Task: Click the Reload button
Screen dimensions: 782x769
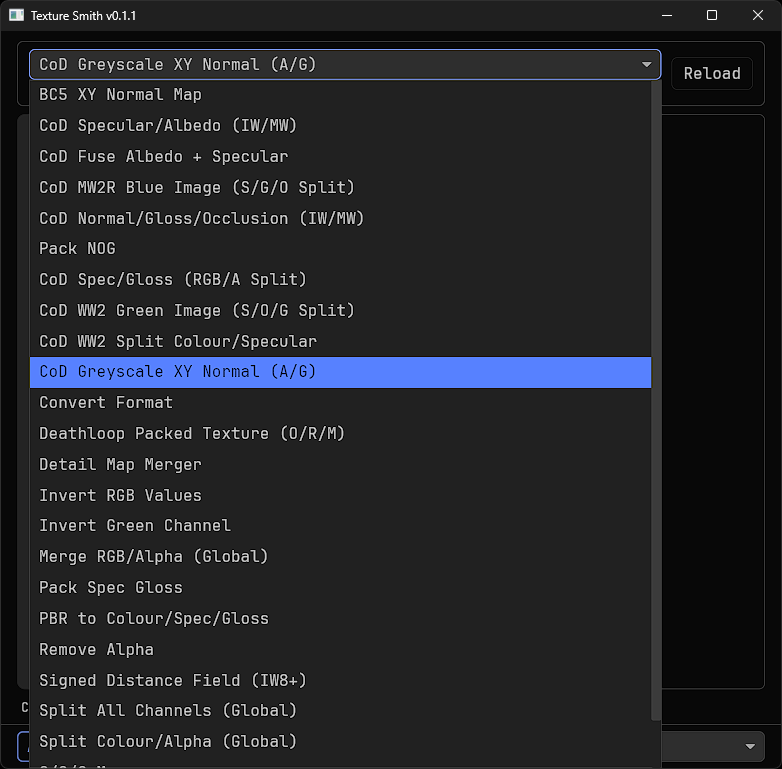Action: 712,73
